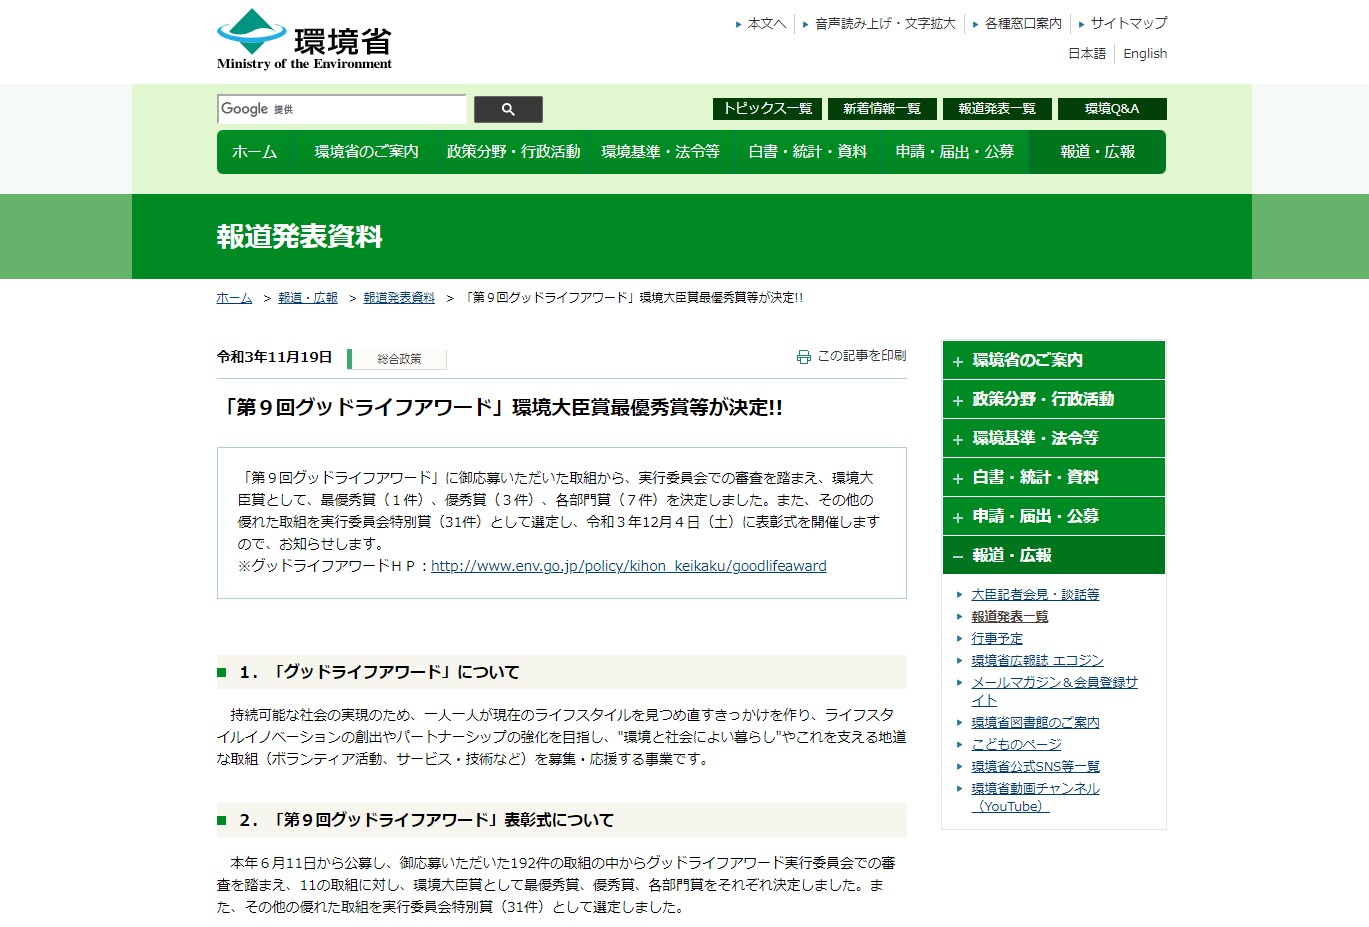Open the 報道・広報 main navigation tab
The image size is (1369, 927).
pos(1097,152)
